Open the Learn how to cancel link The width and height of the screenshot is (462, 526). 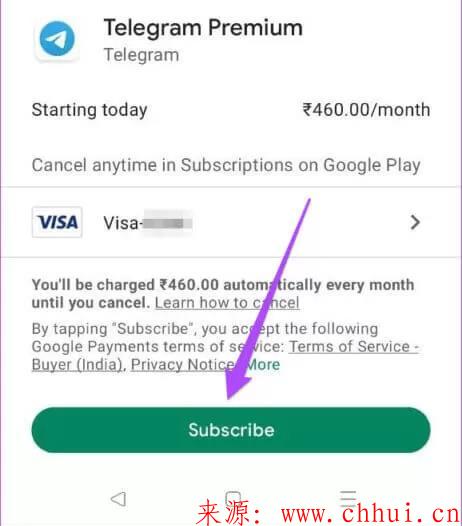[227, 303]
